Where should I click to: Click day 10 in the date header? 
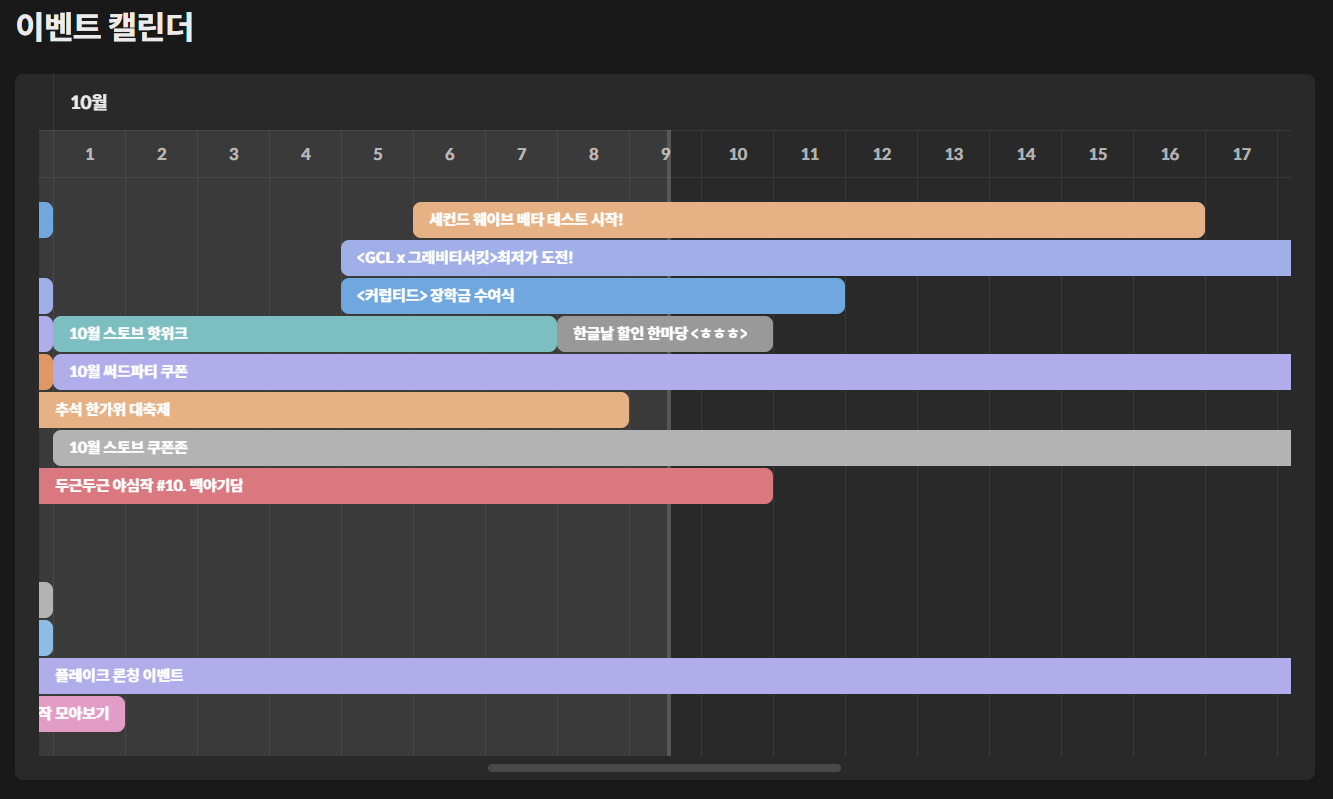[738, 154]
